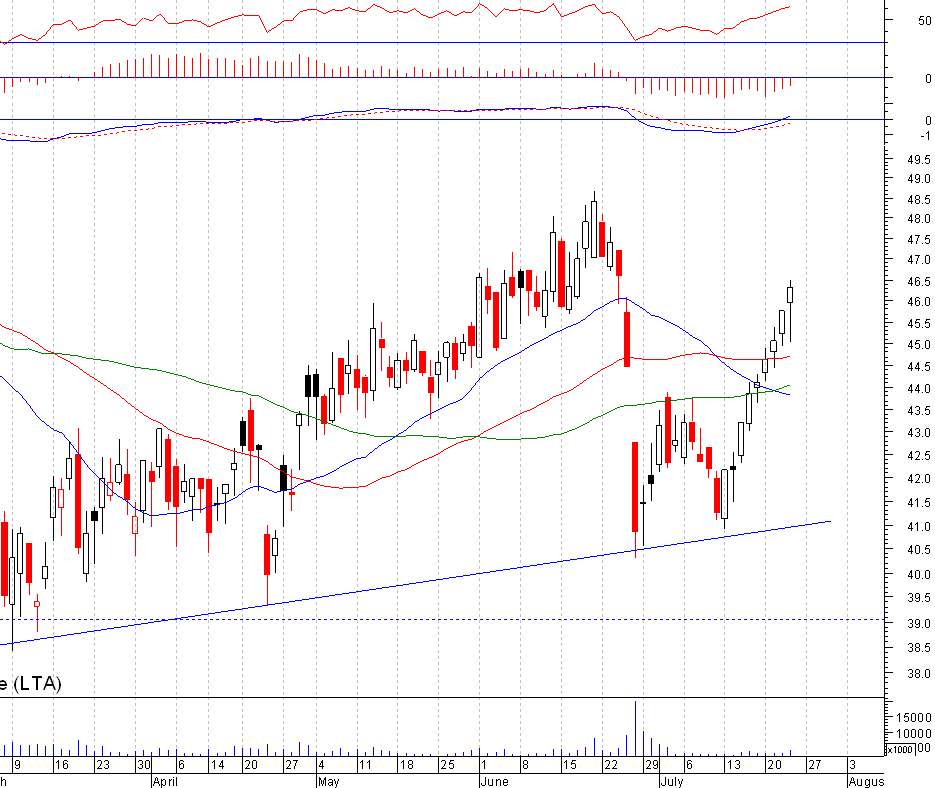The width and height of the screenshot is (935, 788).
Task: Click the 3 date label near August
Action: 853,765
